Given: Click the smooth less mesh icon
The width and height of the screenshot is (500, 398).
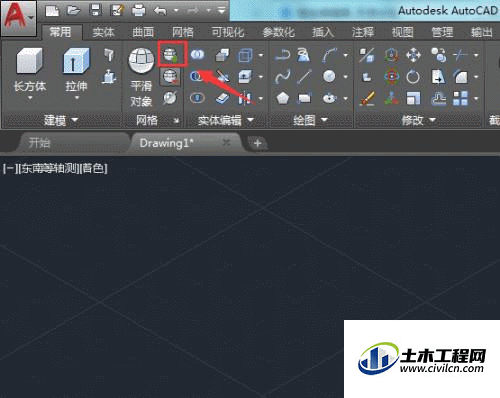Looking at the screenshot, I should coord(170,77).
